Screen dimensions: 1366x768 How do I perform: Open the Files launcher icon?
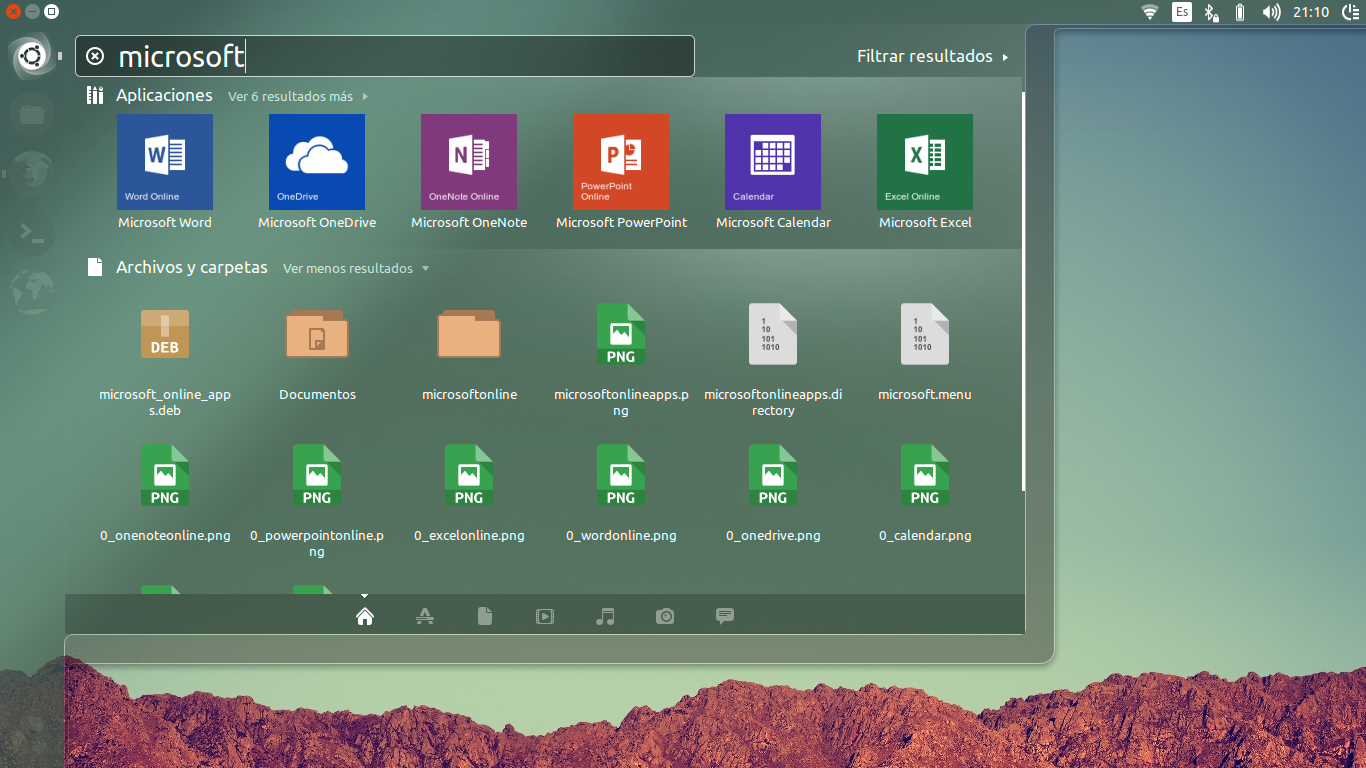[x=31, y=114]
